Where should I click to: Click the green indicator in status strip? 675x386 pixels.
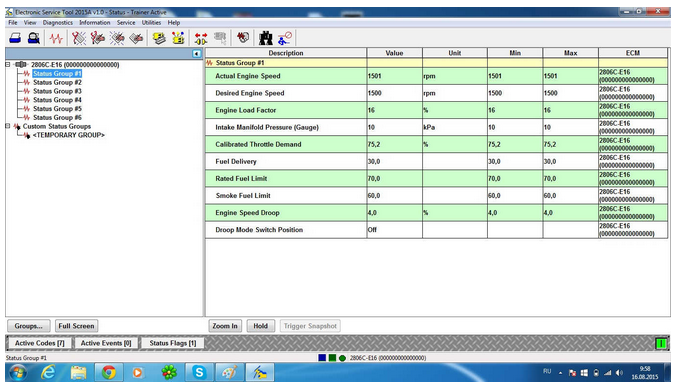(x=661, y=343)
